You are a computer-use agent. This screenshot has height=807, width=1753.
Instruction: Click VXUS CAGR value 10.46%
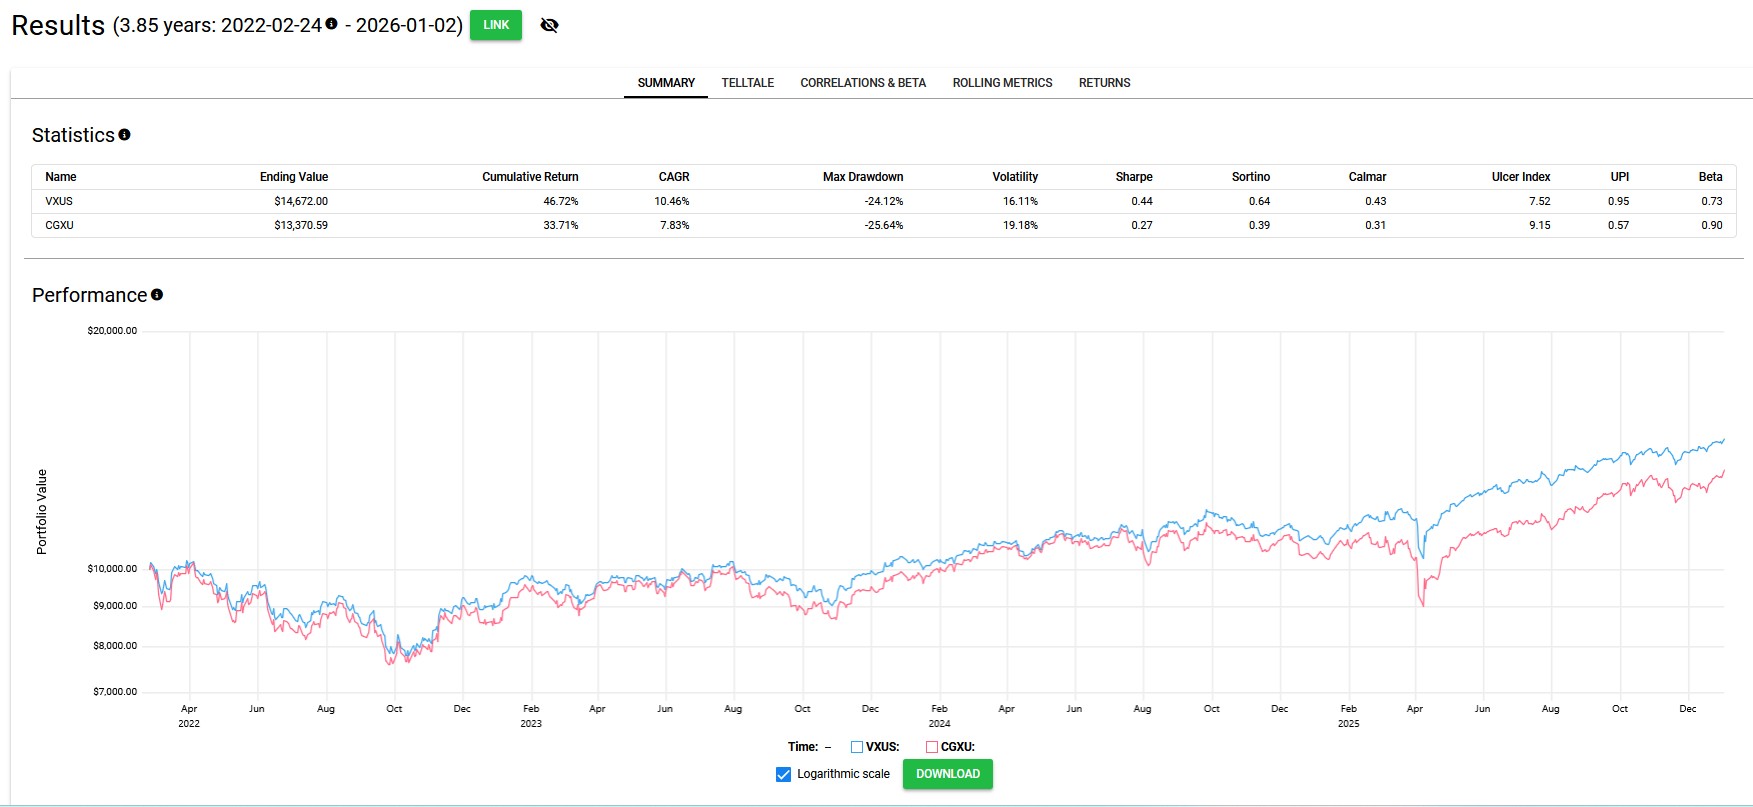point(672,201)
